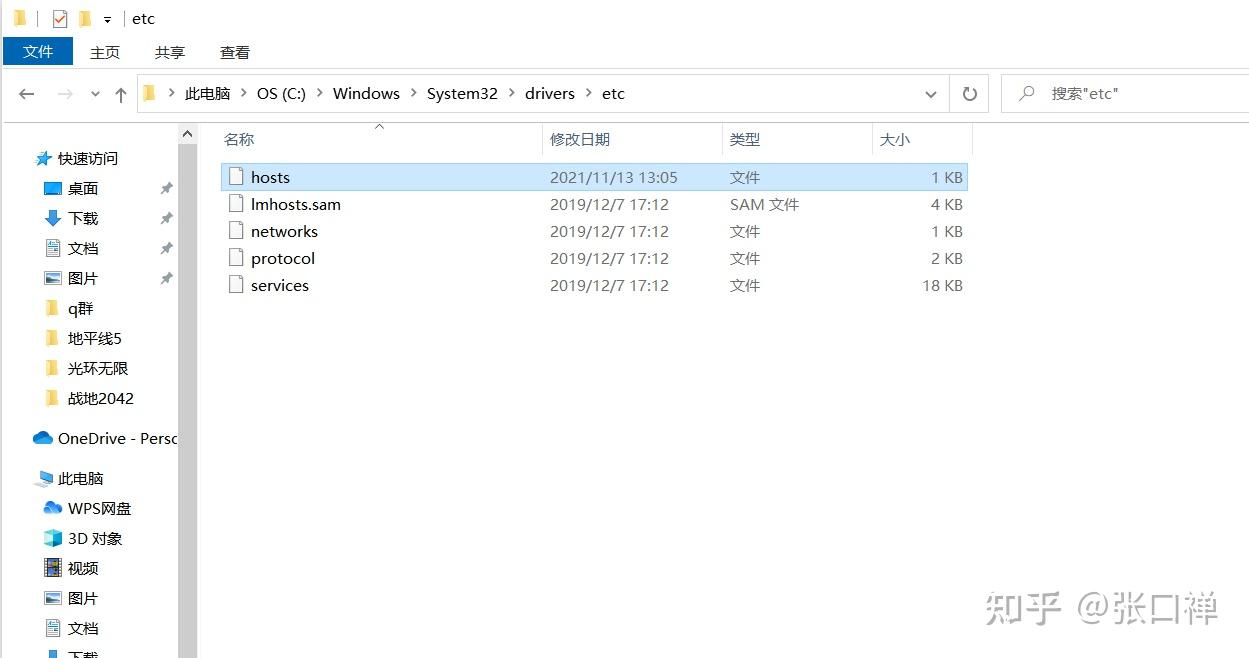Click the search box for etc folder
Screen dimensions: 1249x658
click(x=1124, y=93)
